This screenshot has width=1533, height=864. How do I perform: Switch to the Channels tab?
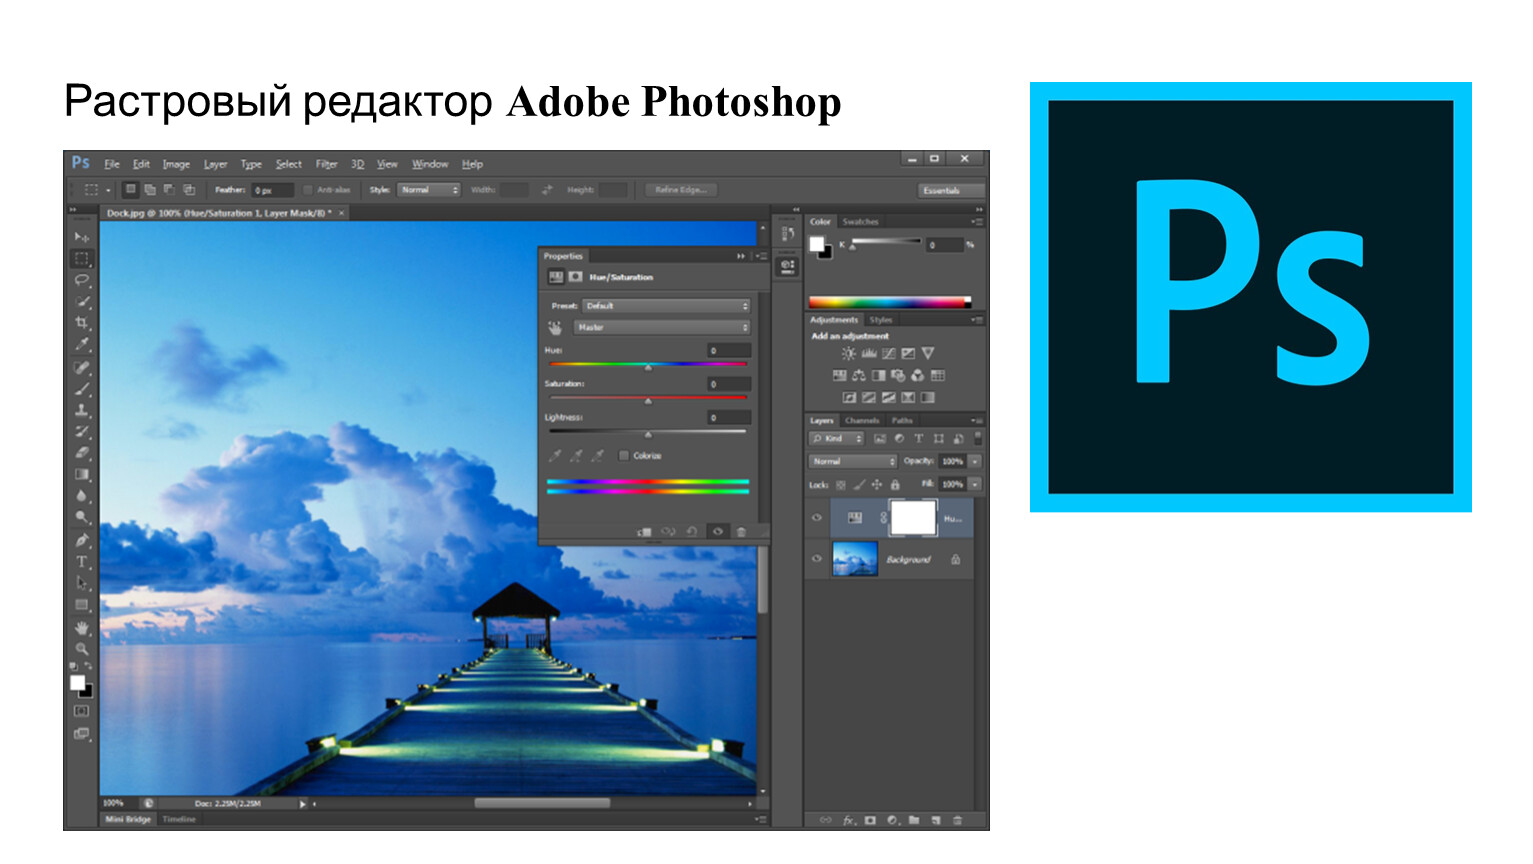coord(862,420)
